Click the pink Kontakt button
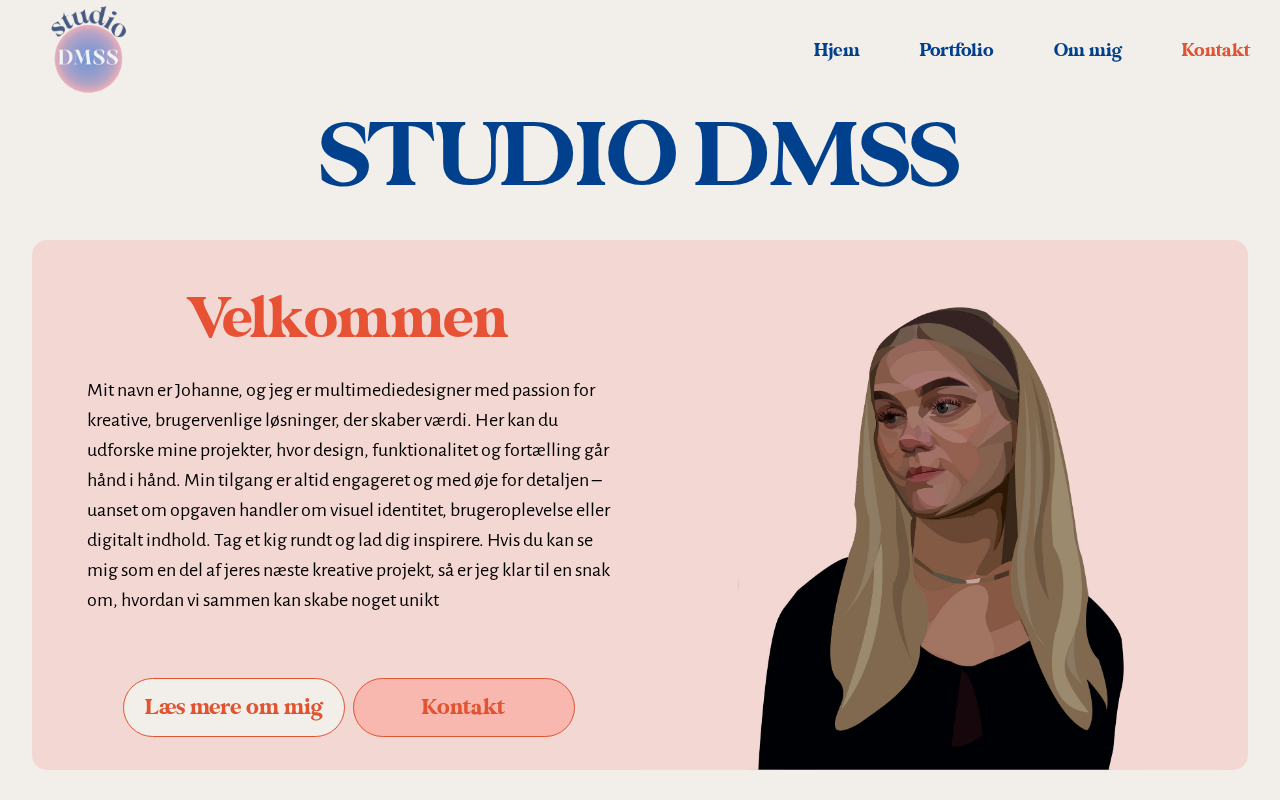 pos(464,707)
